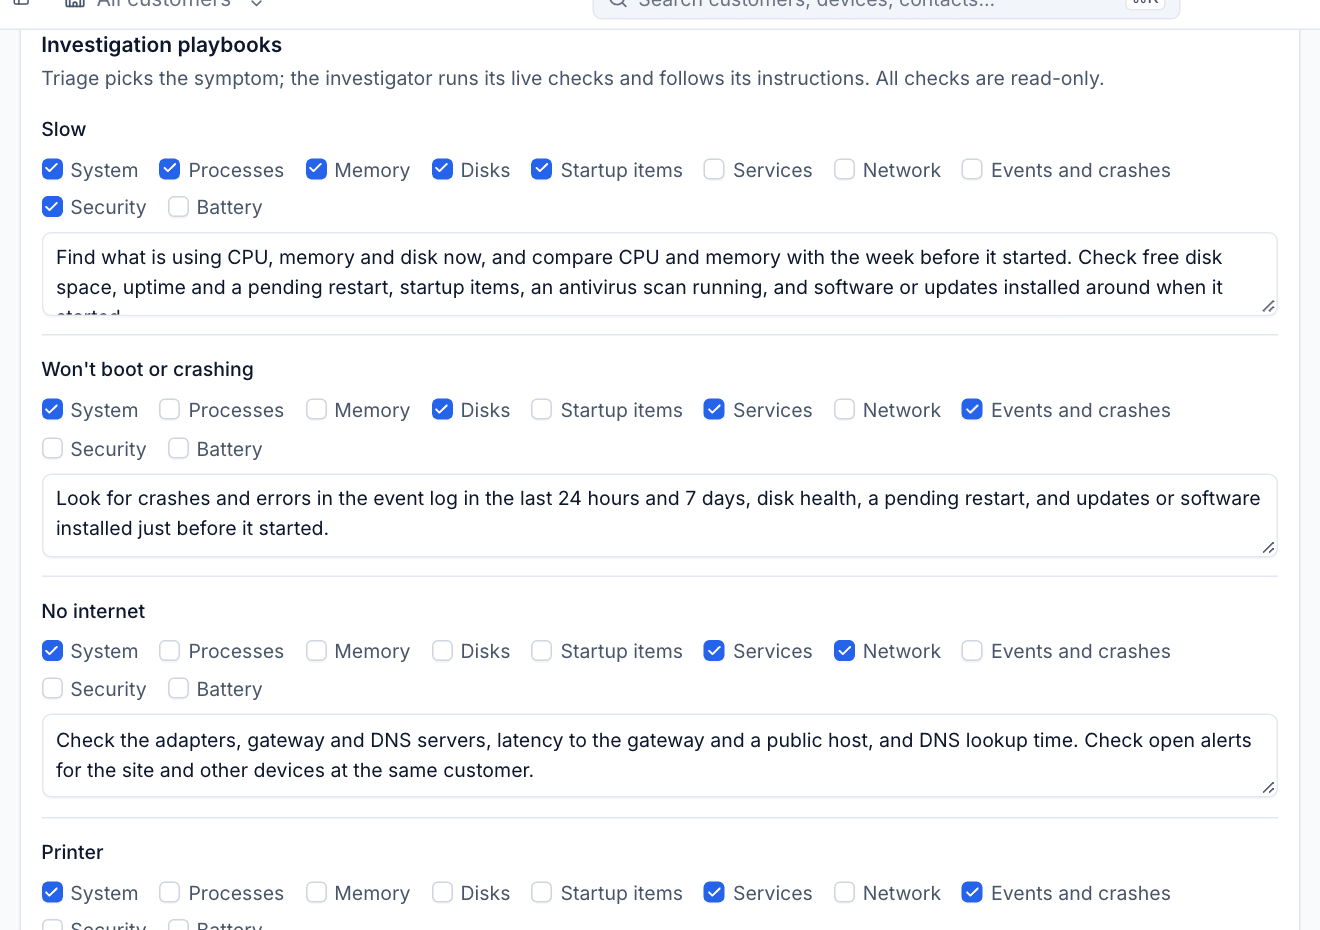Uncheck System for the No internet playbook
This screenshot has height=930, width=1320.
coord(52,650)
